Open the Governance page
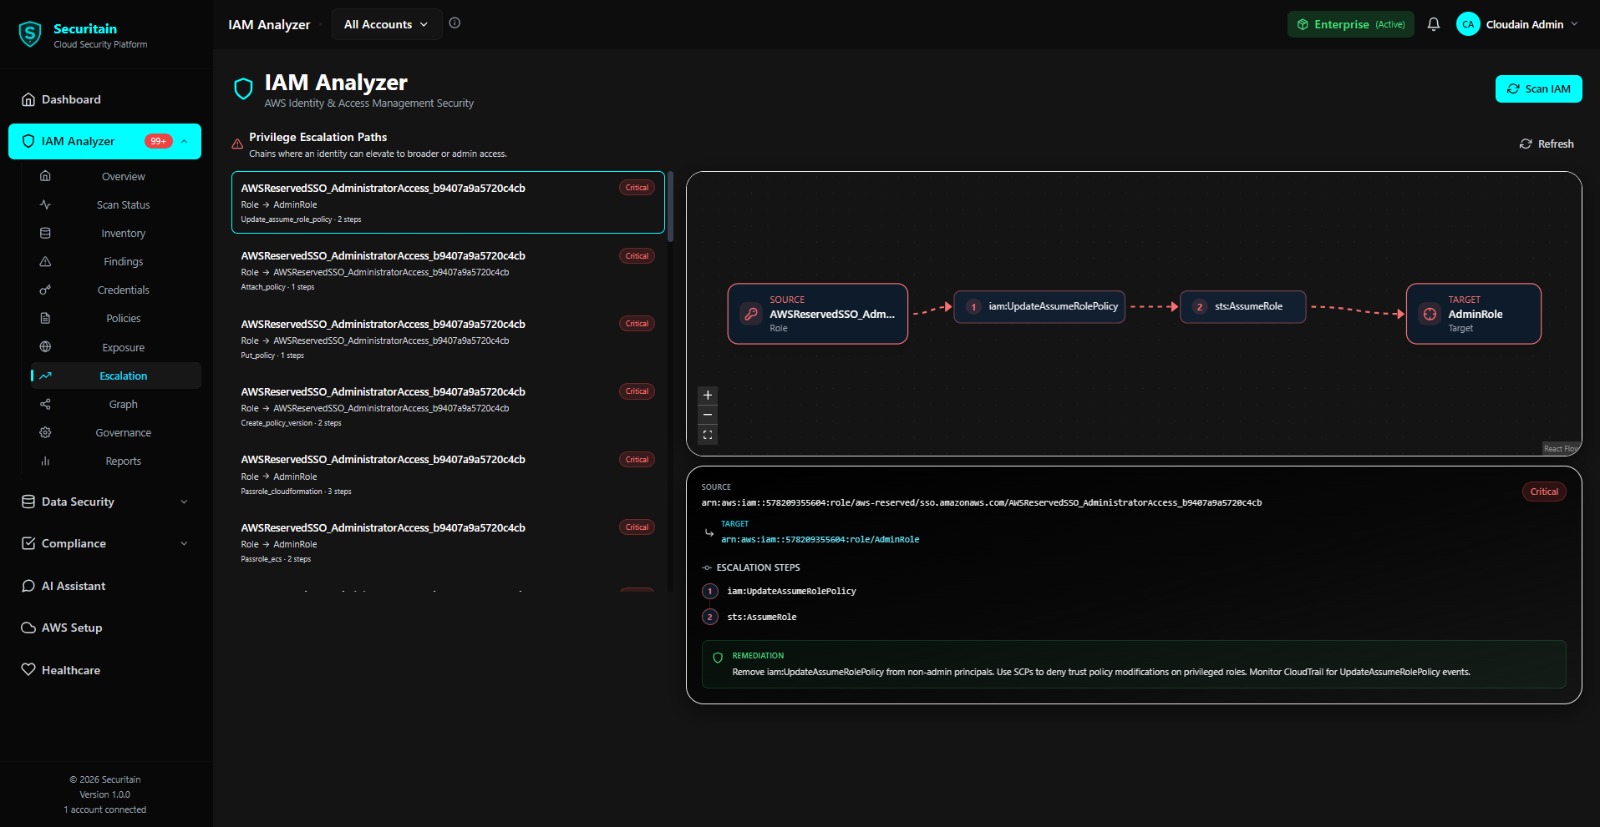Screen dimensions: 1600x827 click(123, 433)
